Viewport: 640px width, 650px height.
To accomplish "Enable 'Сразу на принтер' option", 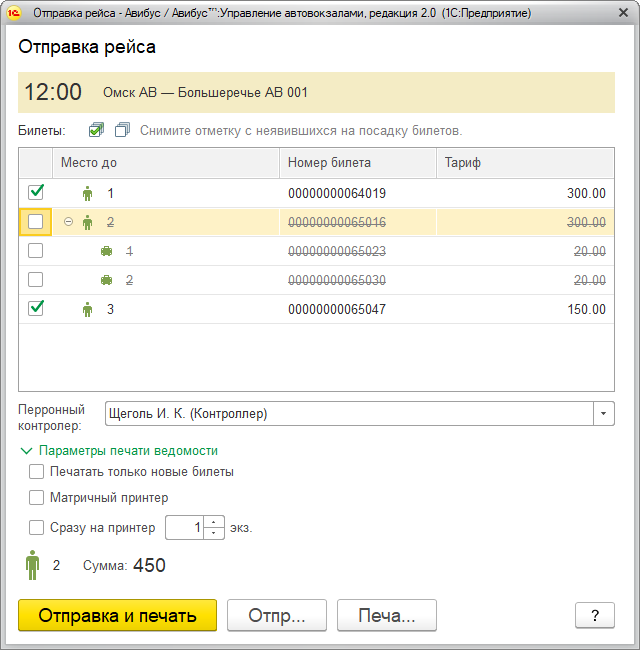I will (x=37, y=528).
